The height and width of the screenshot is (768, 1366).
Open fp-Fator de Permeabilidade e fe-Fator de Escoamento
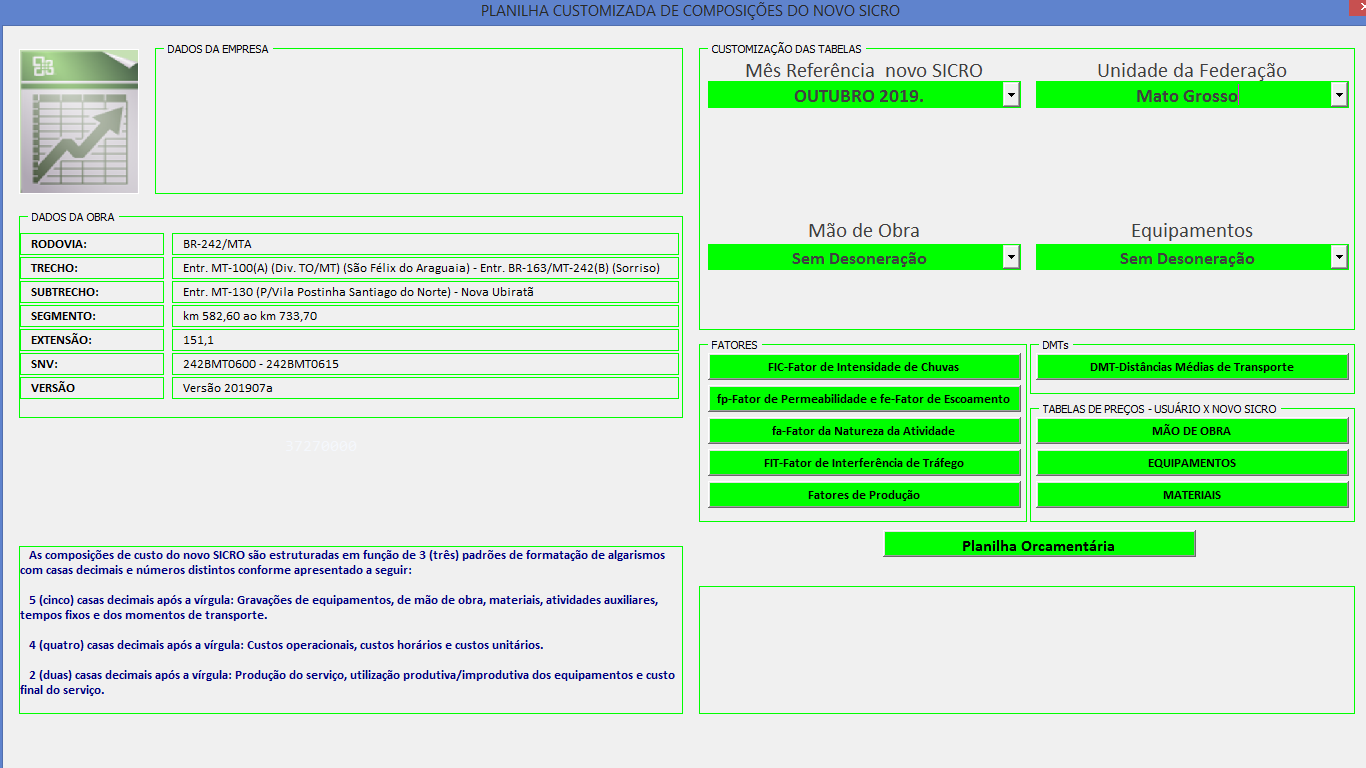coord(865,399)
